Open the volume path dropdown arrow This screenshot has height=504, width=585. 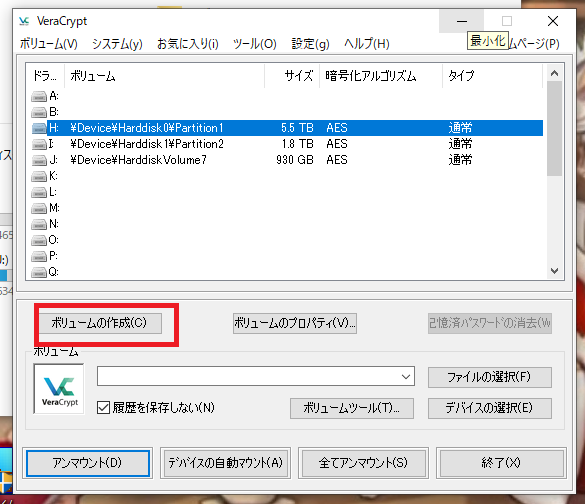pyautogui.click(x=406, y=376)
